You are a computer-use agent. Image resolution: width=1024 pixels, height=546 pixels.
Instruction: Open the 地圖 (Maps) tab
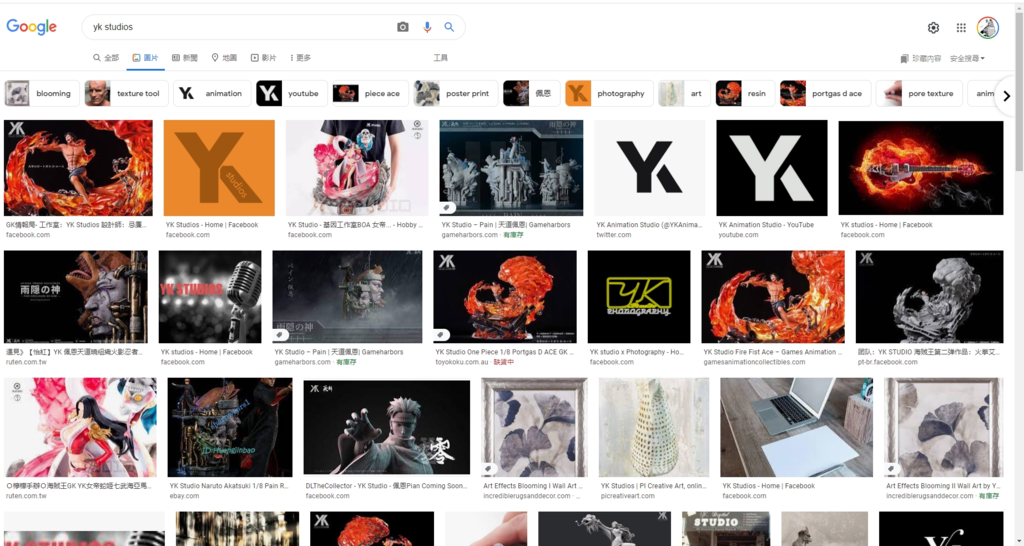click(223, 58)
